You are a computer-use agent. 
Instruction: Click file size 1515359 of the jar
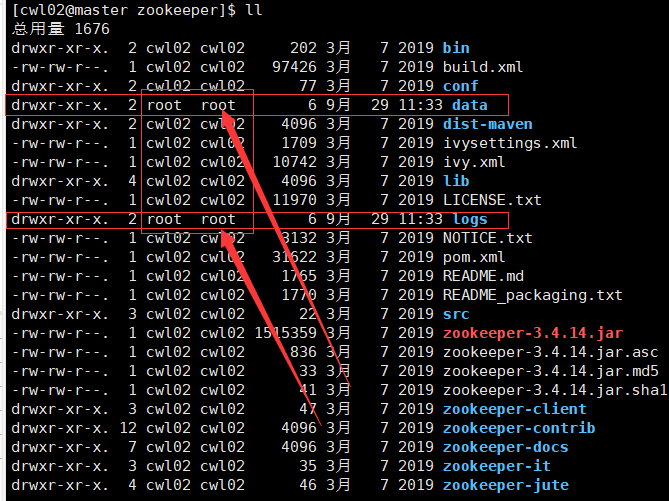(x=285, y=333)
